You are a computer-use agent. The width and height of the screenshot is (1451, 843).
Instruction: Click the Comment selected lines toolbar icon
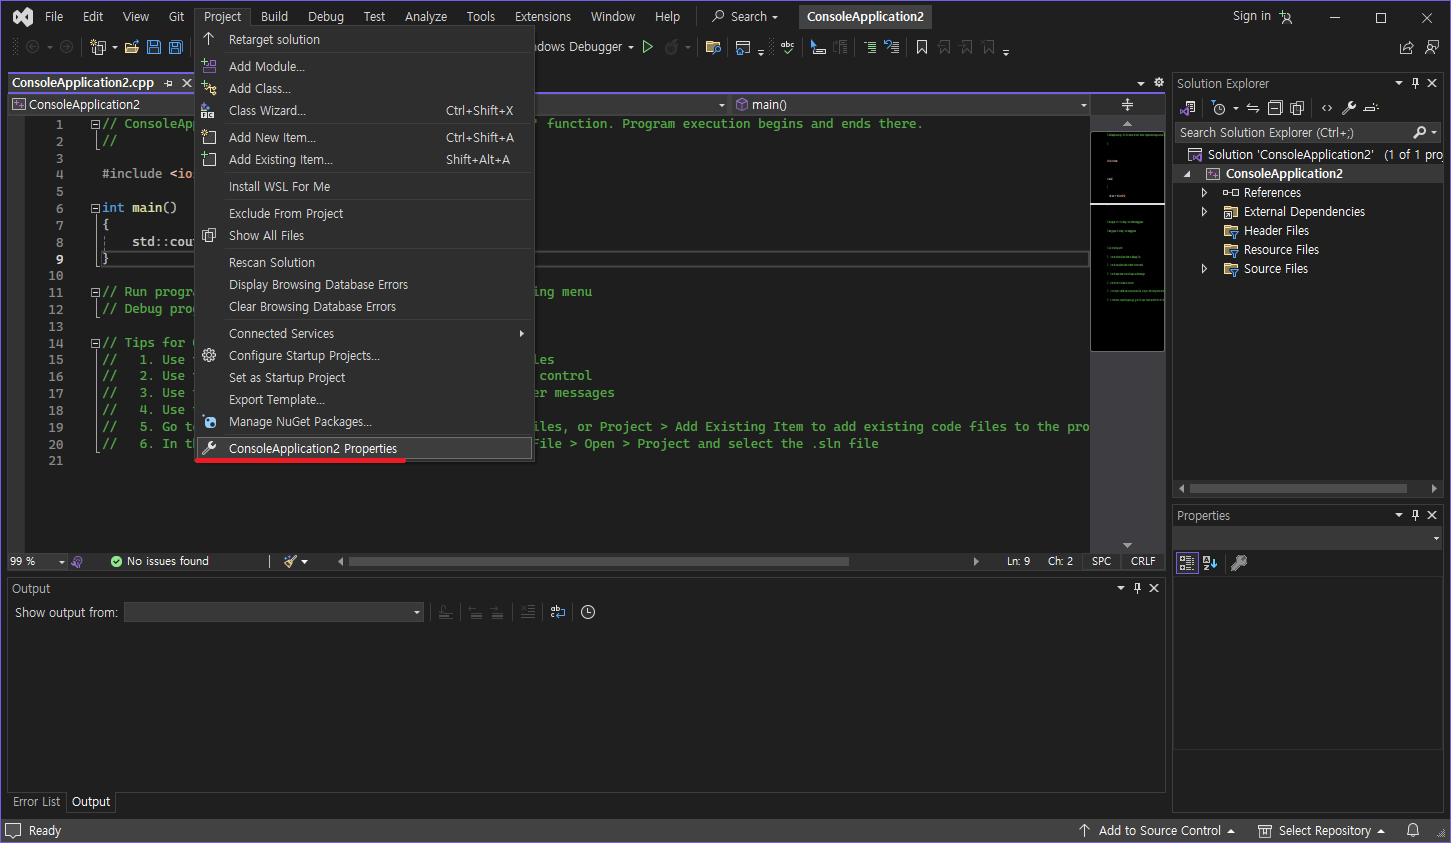(x=869, y=47)
